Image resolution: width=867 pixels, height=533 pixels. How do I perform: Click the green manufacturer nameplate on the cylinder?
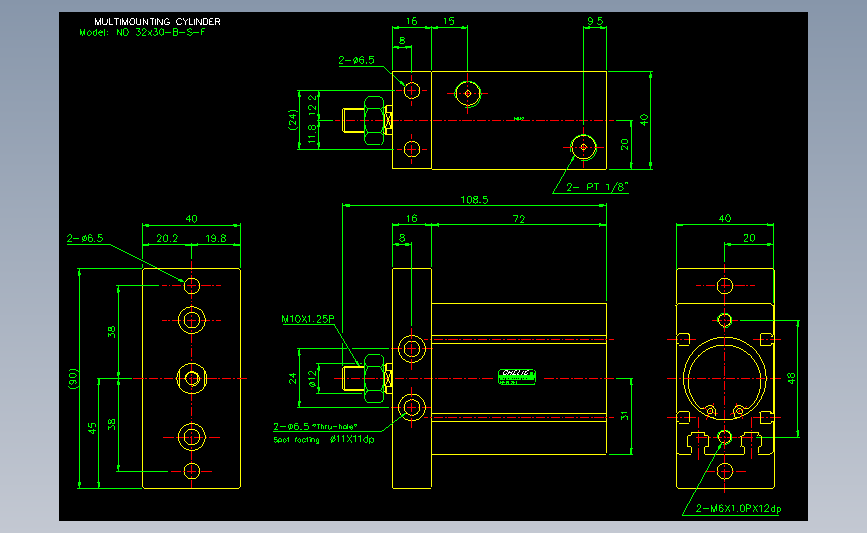pos(517,377)
